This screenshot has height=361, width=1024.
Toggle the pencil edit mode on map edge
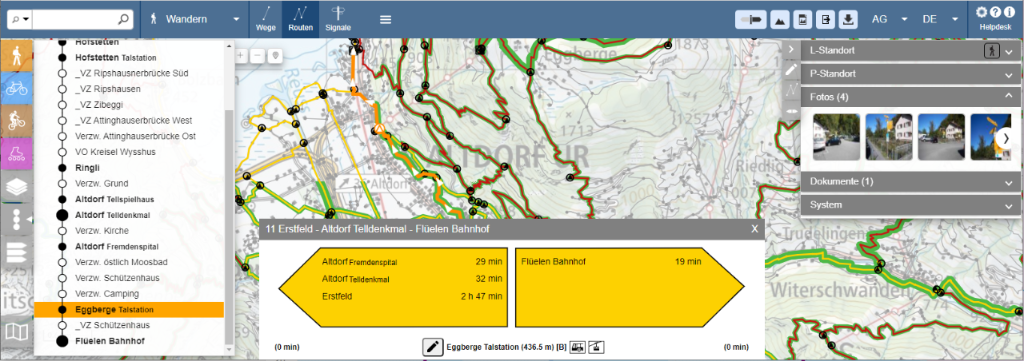(791, 69)
